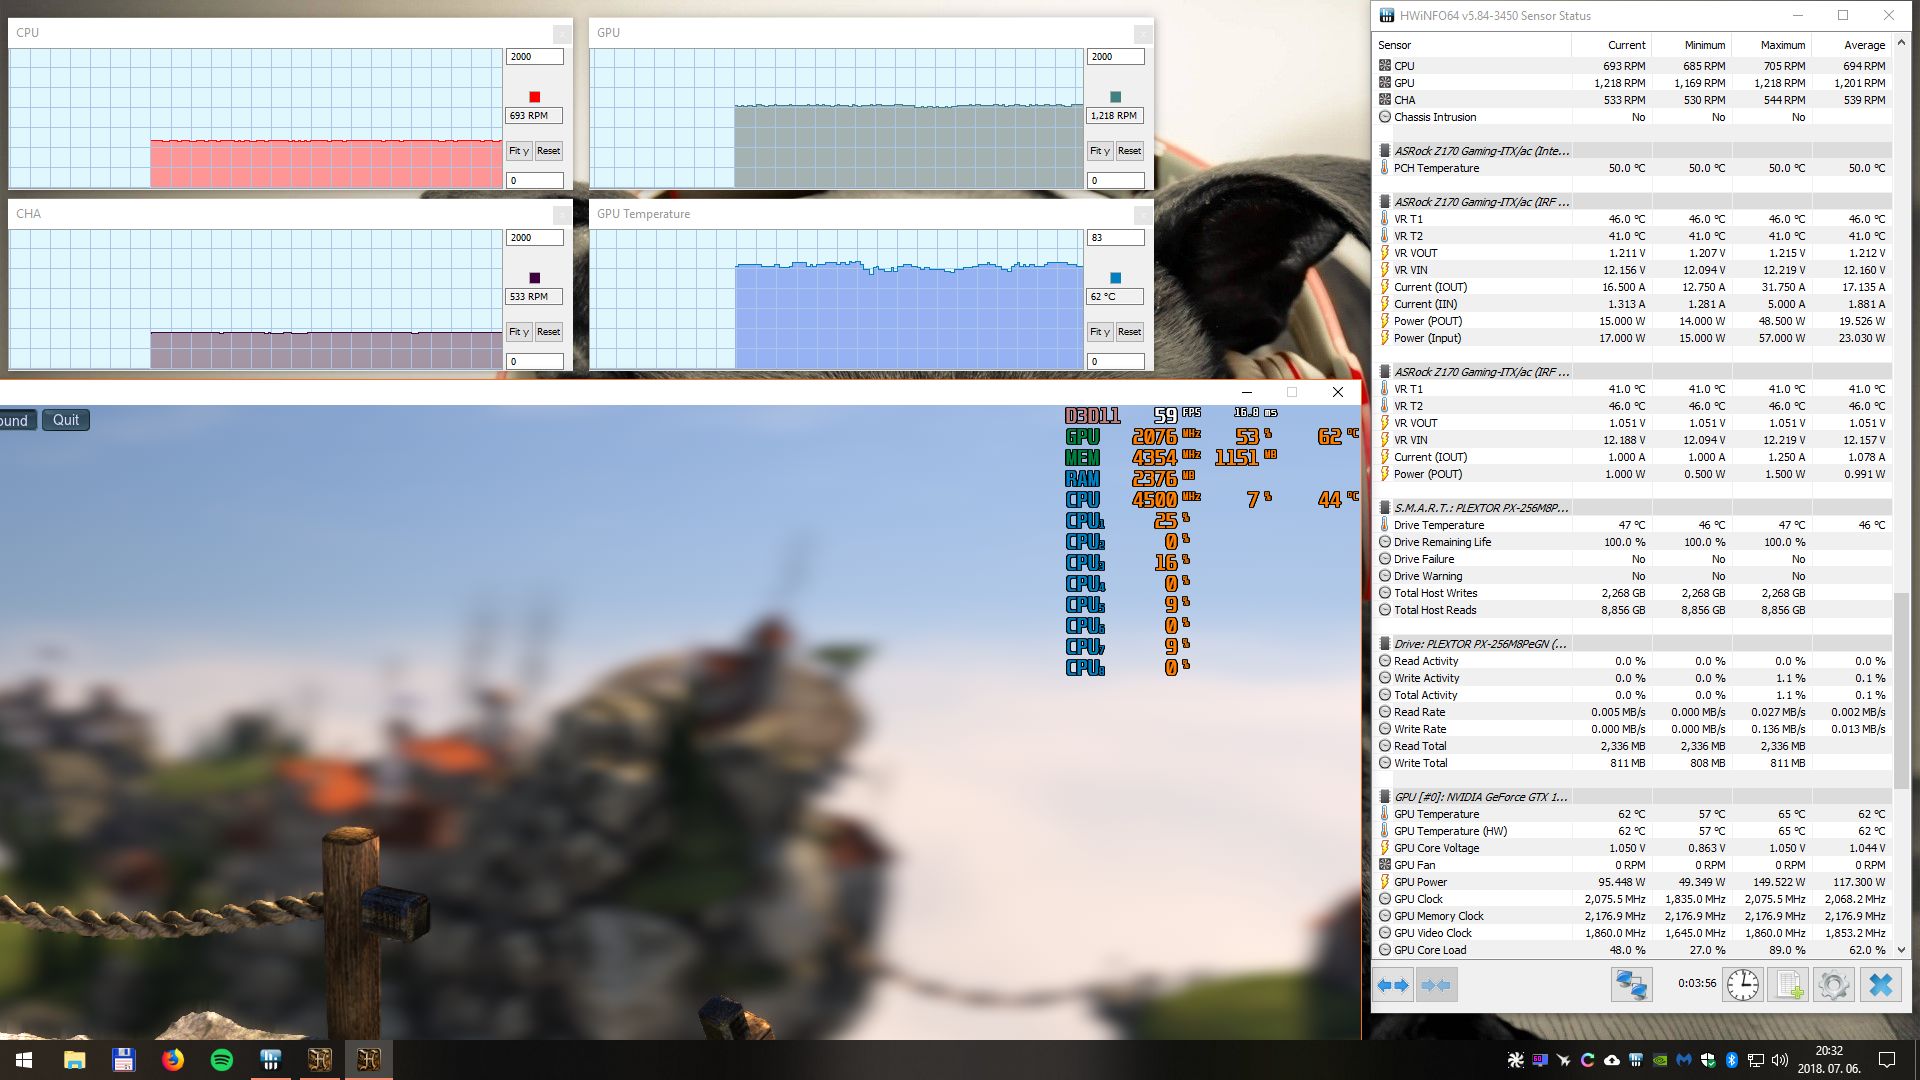Click Reset in the CHA graph window
Screen dimensions: 1920x1080
[548, 332]
